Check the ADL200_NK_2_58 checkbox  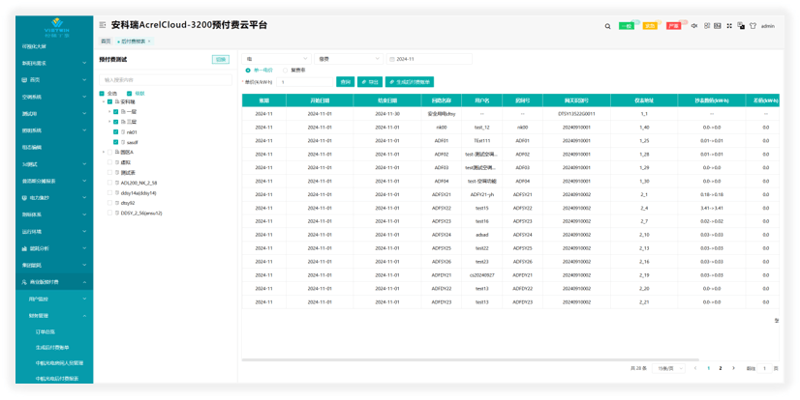click(110, 183)
